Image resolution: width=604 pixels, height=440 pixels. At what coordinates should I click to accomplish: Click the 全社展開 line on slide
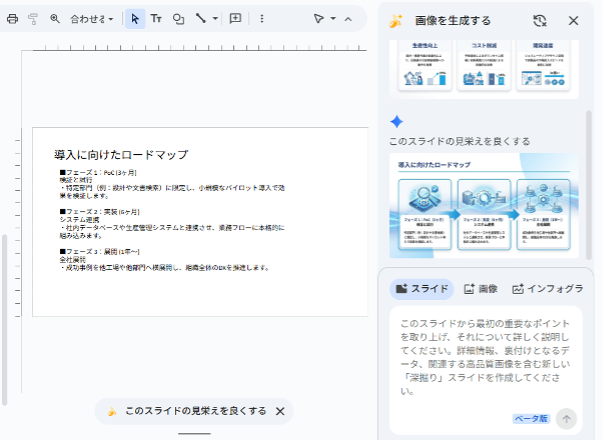click(72, 260)
